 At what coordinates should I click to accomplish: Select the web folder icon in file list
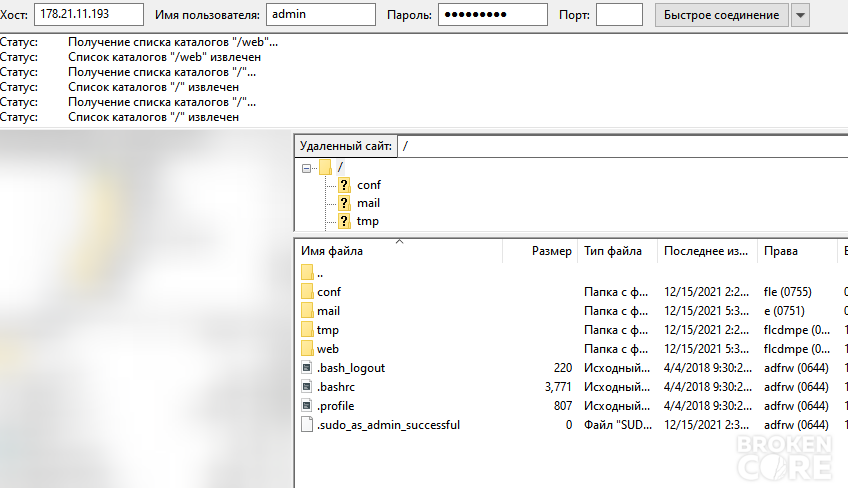[307, 348]
